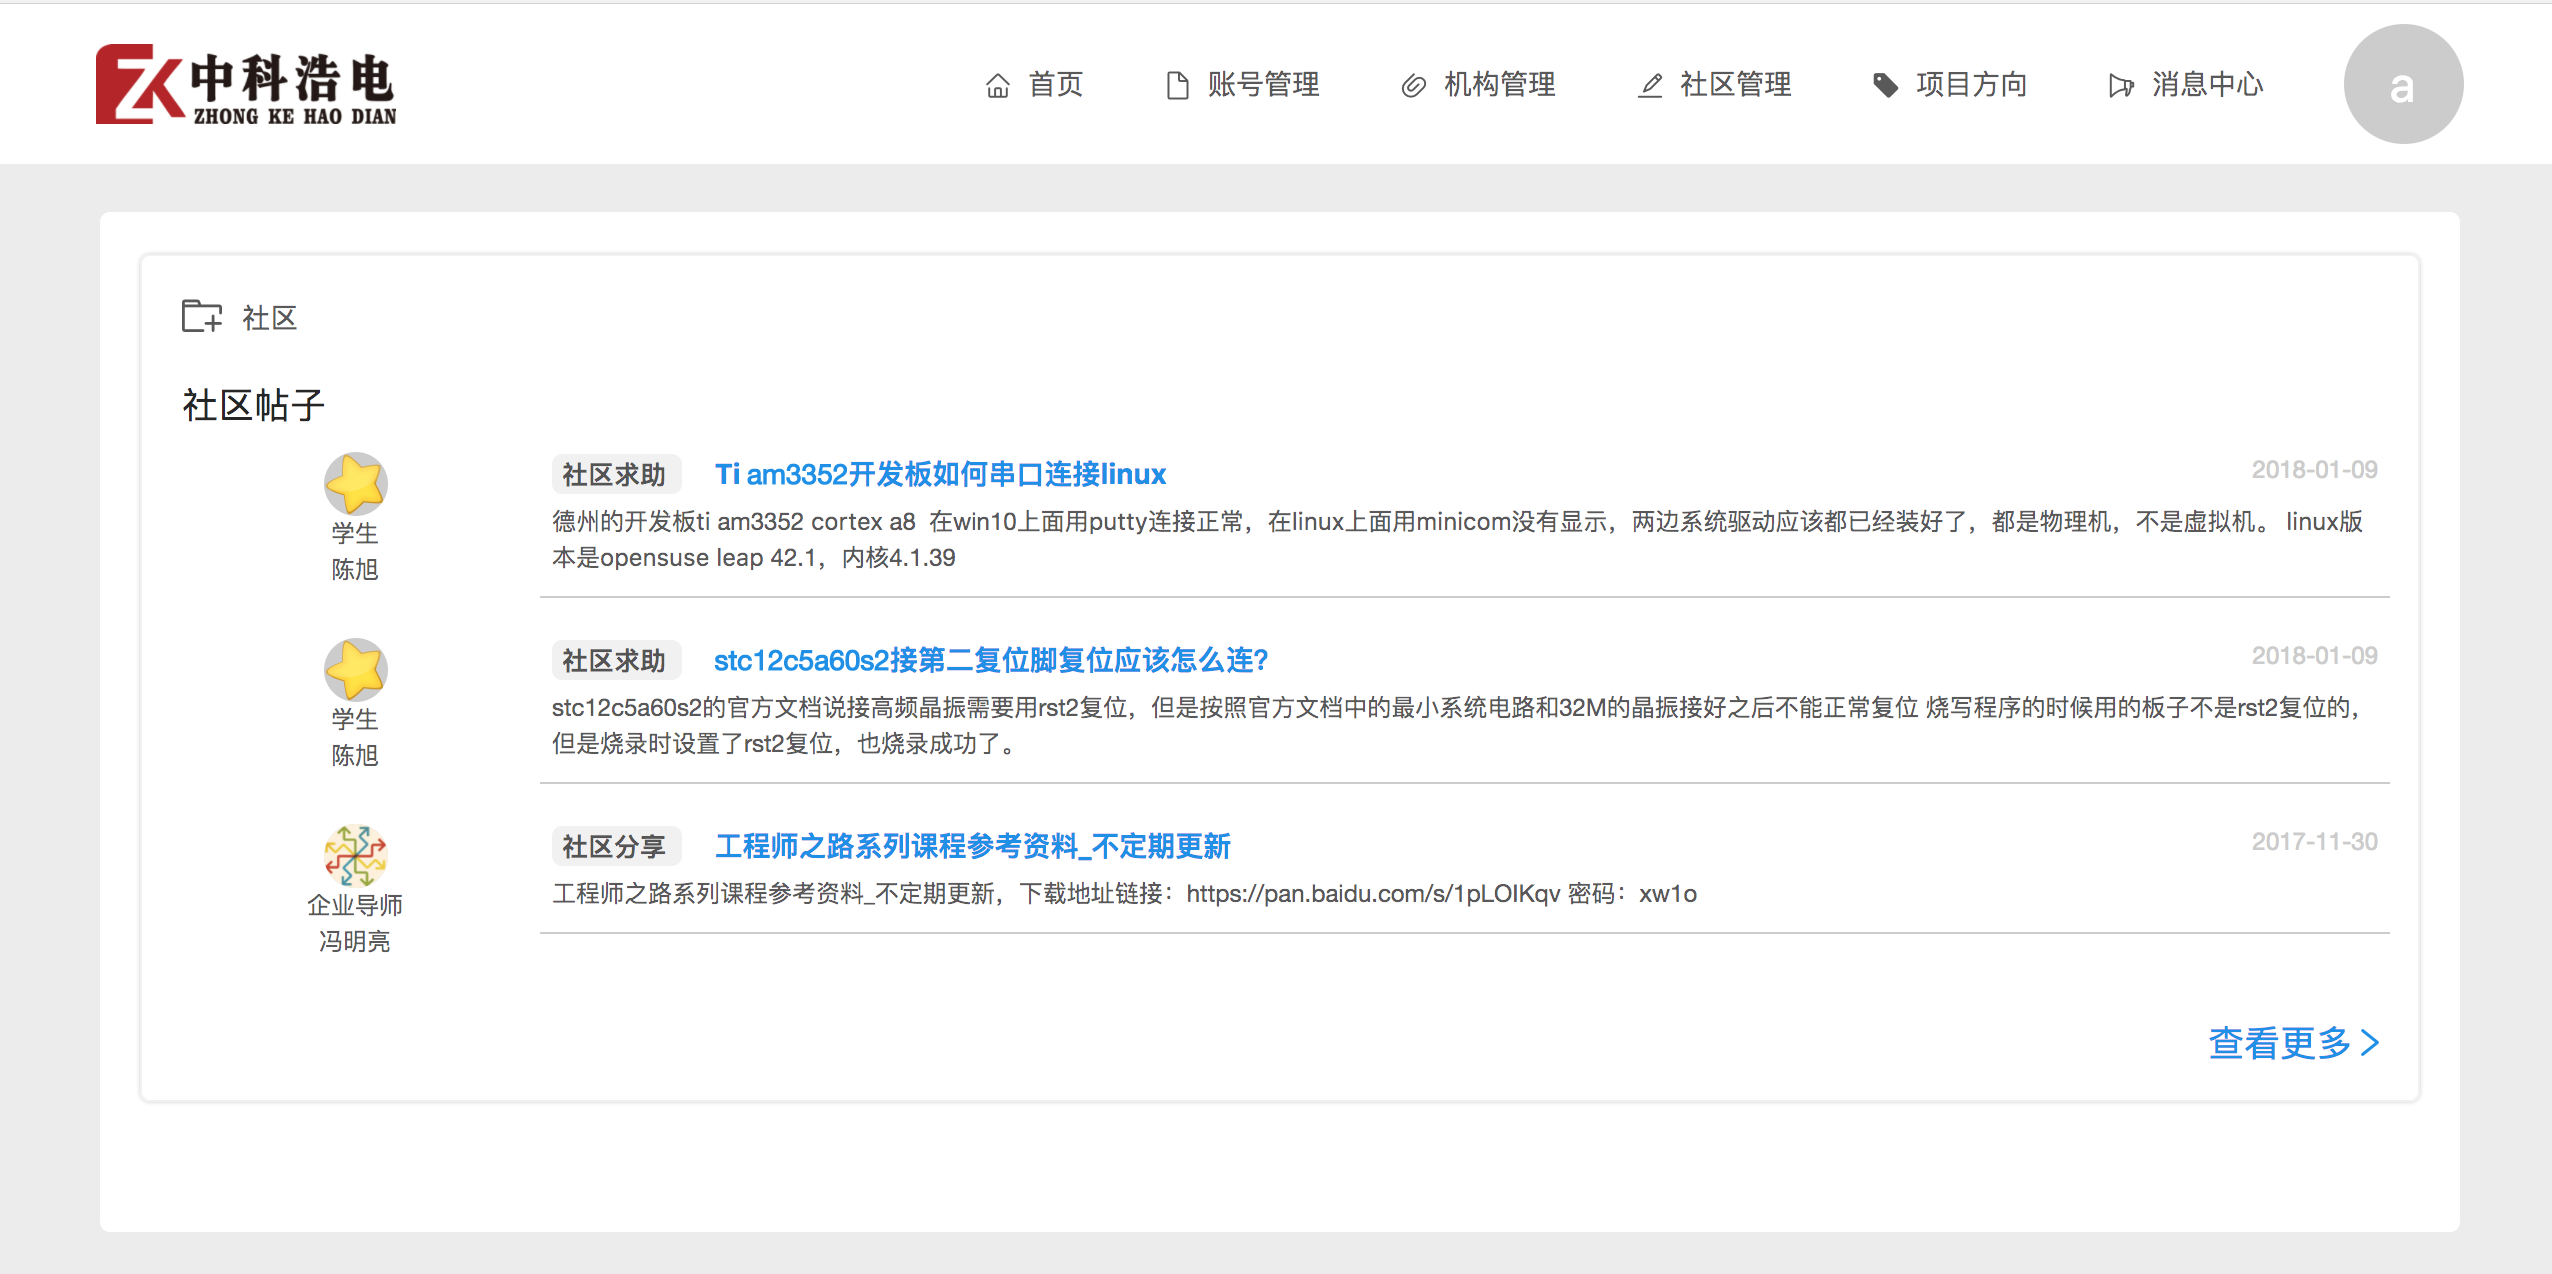This screenshot has height=1274, width=2552.
Task: Click the paperclip icon beside 机构管理
Action: coord(1413,86)
